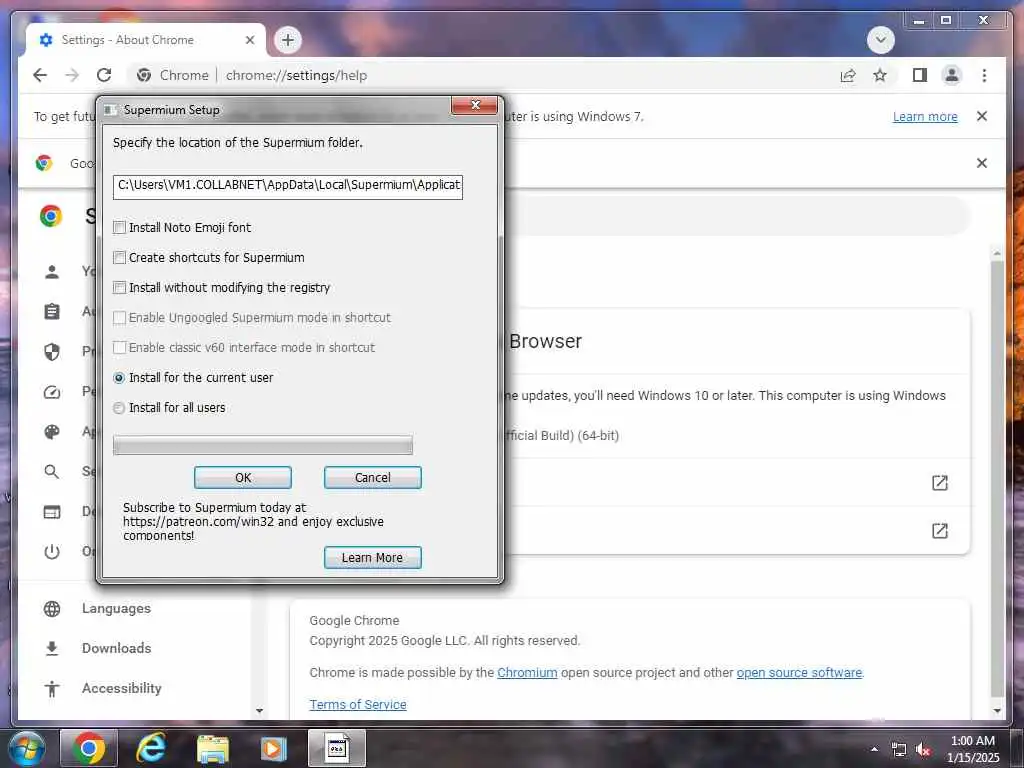Reload the Chrome settings page
Viewport: 1024px width, 768px height.
[104, 75]
